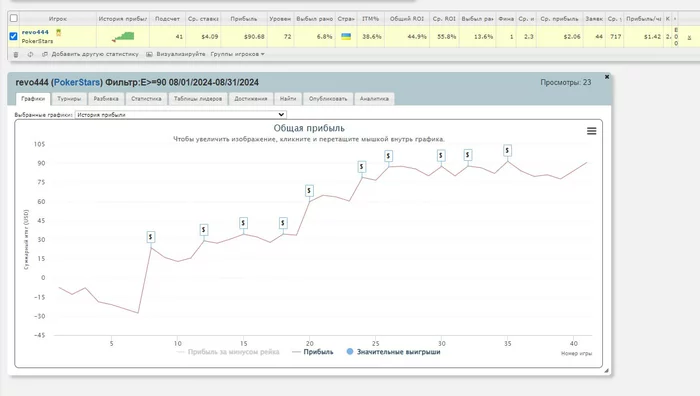Sort by the 'Игрок' column header
This screenshot has width=700, height=396.
(x=58, y=19)
